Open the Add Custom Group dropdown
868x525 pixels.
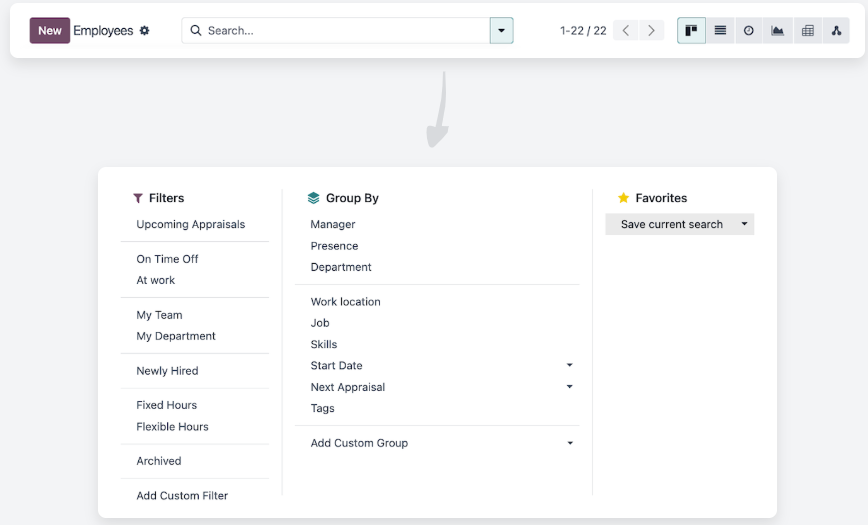point(569,443)
